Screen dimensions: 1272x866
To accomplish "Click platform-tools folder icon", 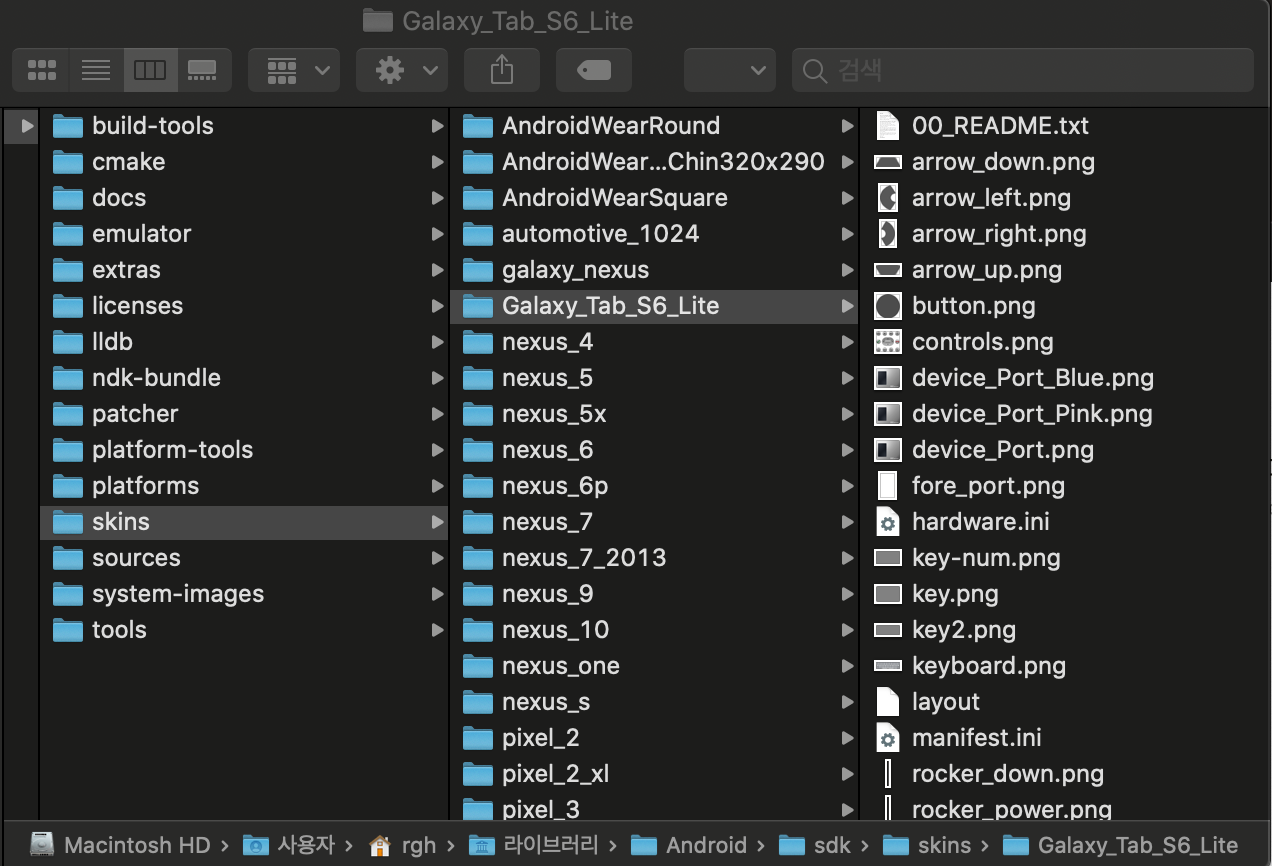I will [x=68, y=450].
